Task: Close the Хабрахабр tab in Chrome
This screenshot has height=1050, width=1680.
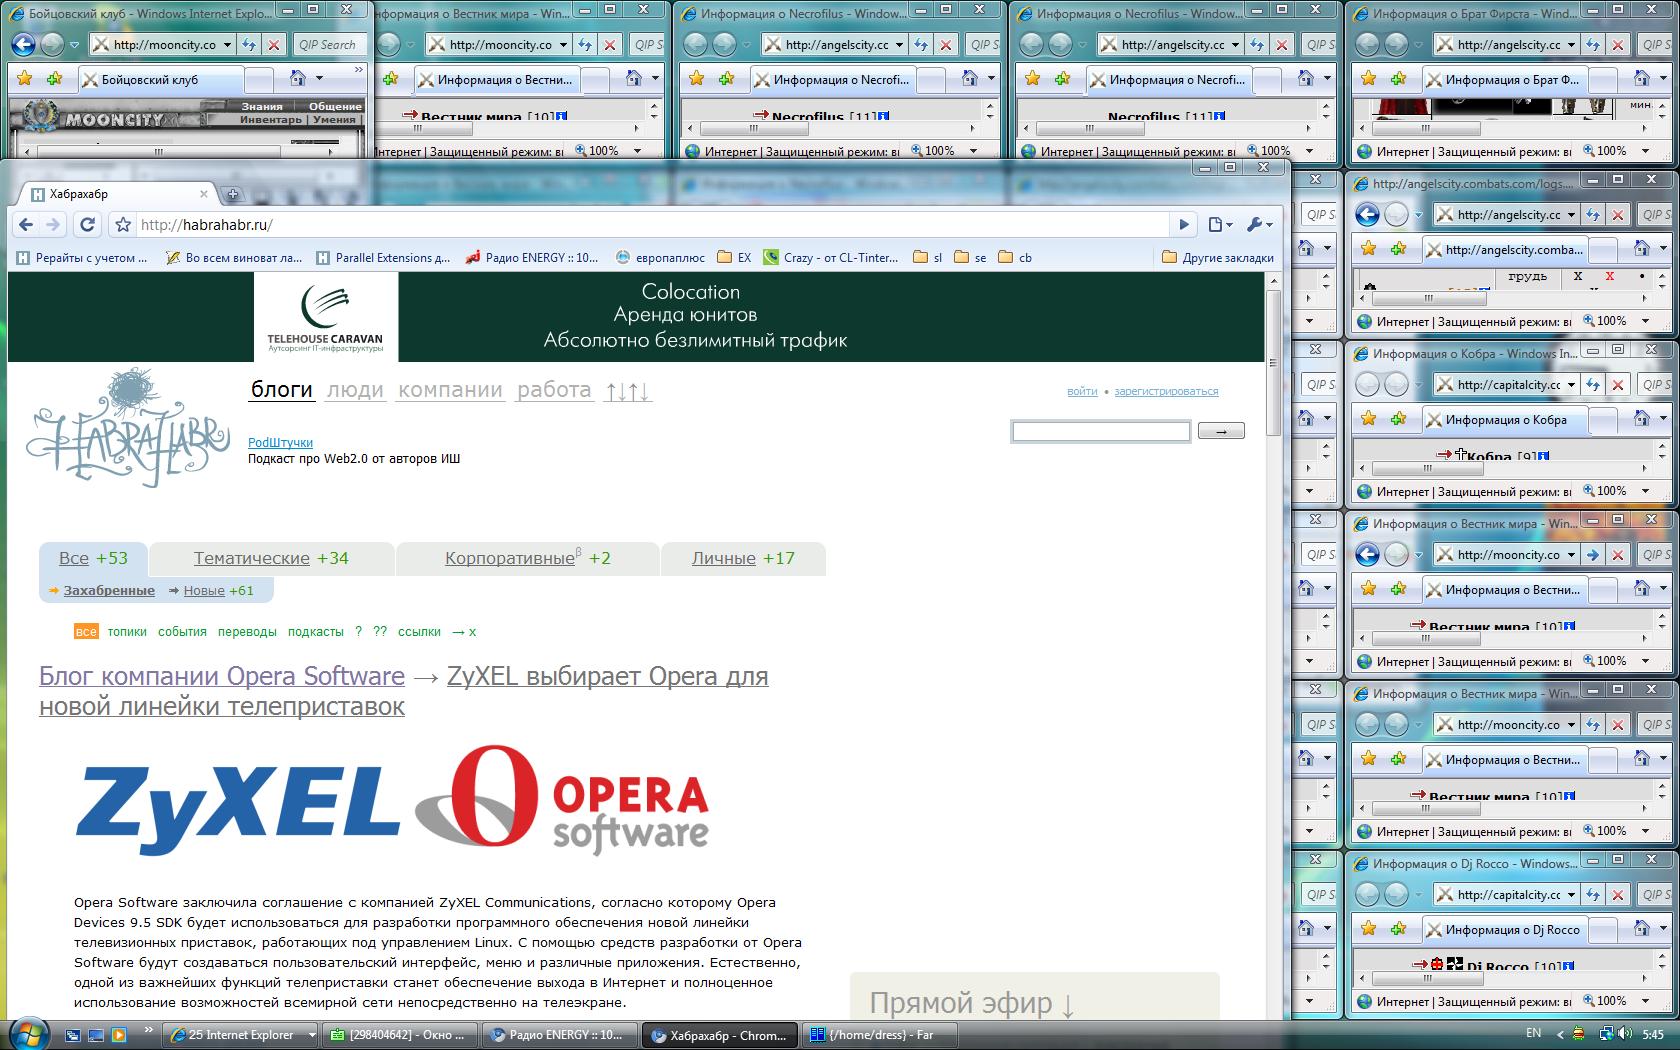Action: (x=204, y=194)
